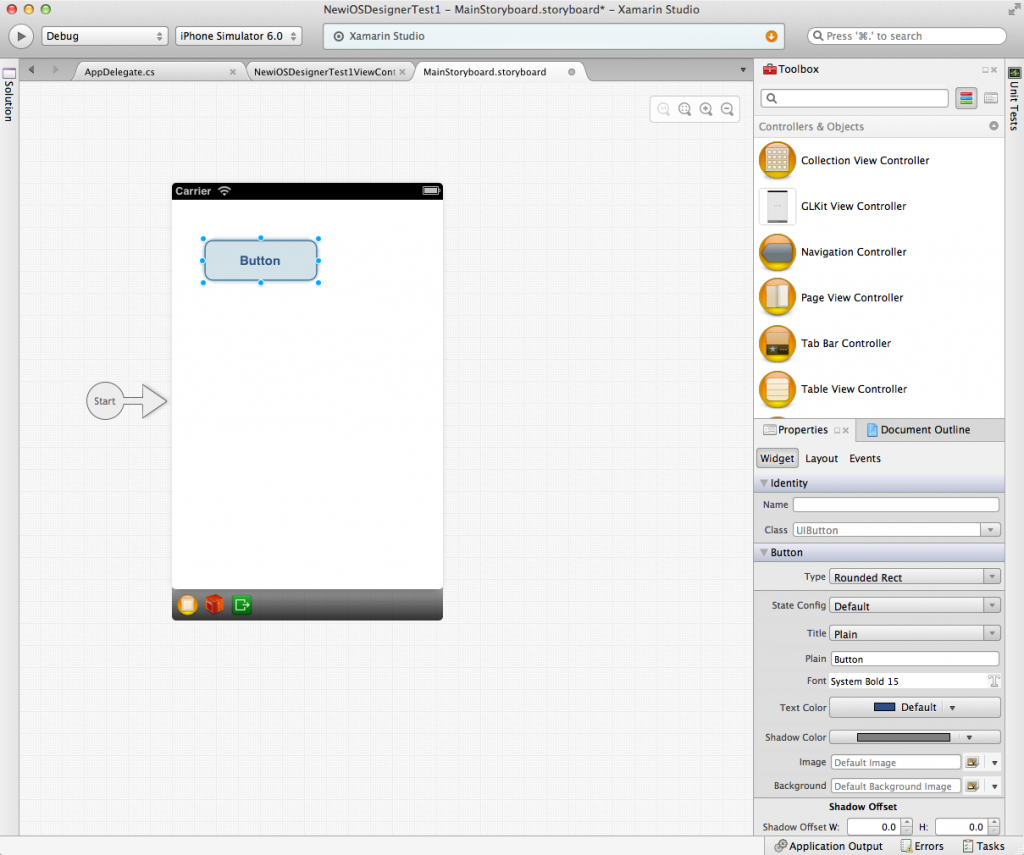
Task: Select the Widget properties tab
Action: point(777,459)
